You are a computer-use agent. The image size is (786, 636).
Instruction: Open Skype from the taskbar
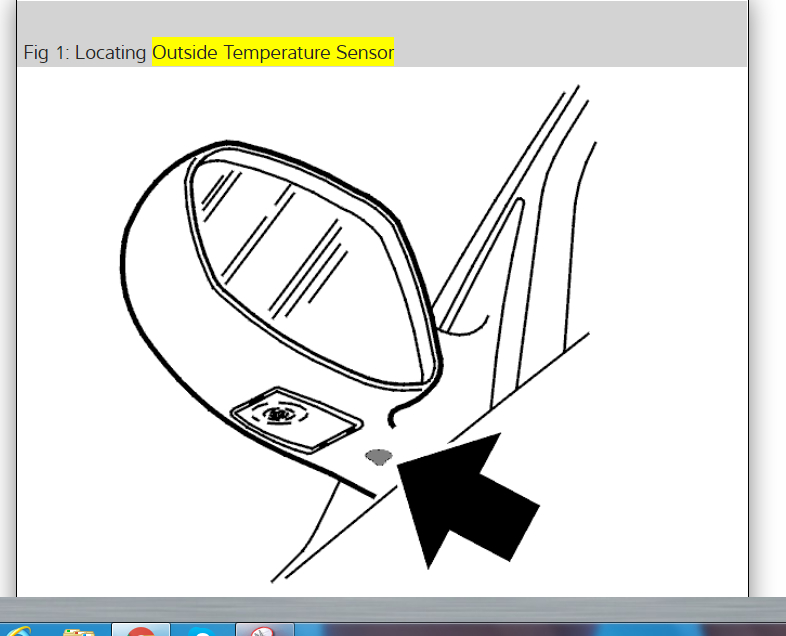click(202, 630)
